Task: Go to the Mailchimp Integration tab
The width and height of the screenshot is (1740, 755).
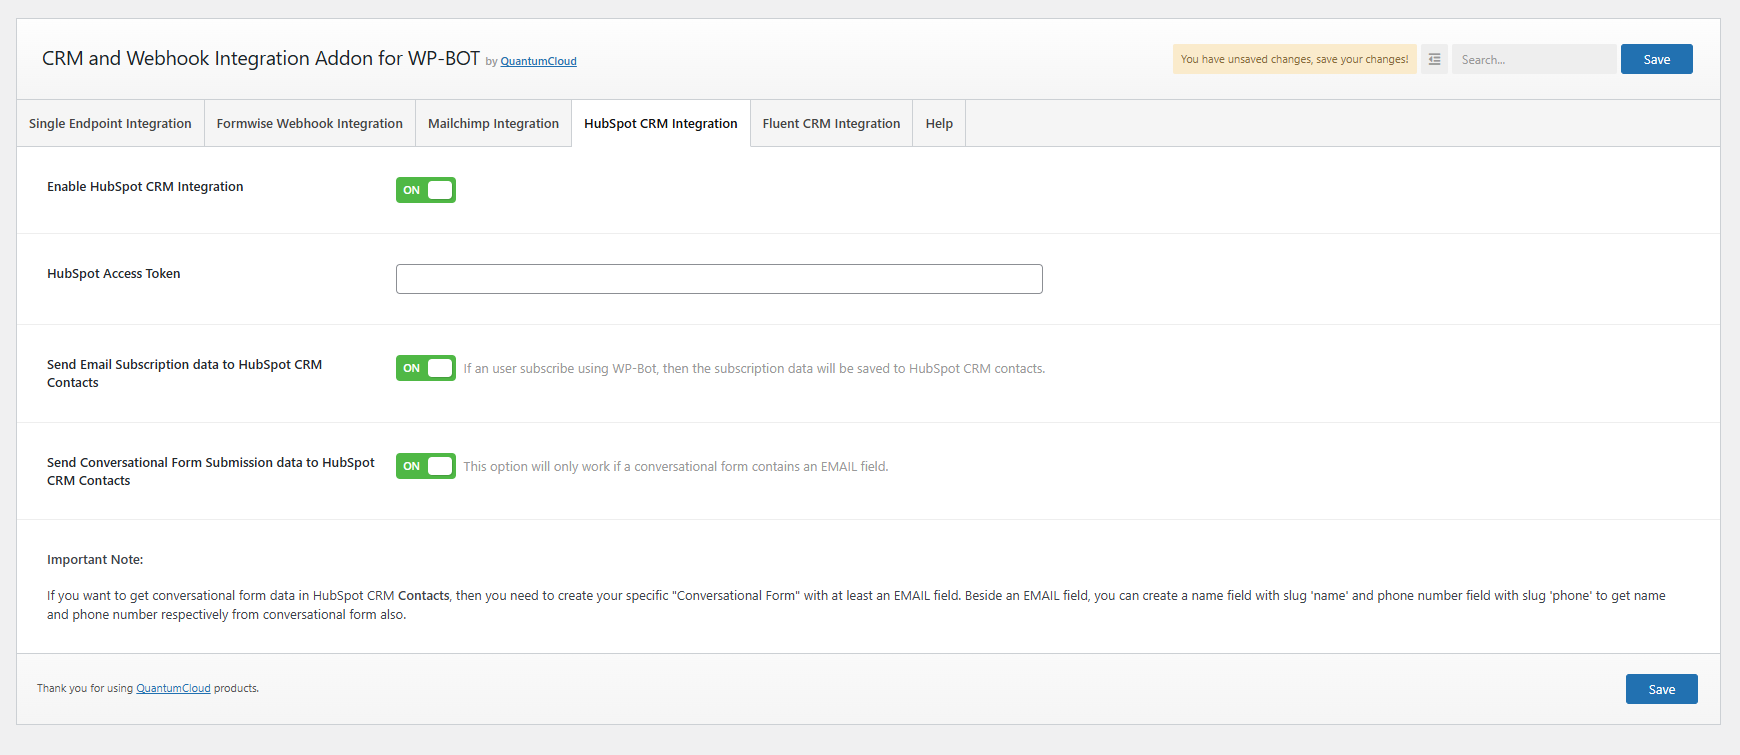Action: coord(493,124)
